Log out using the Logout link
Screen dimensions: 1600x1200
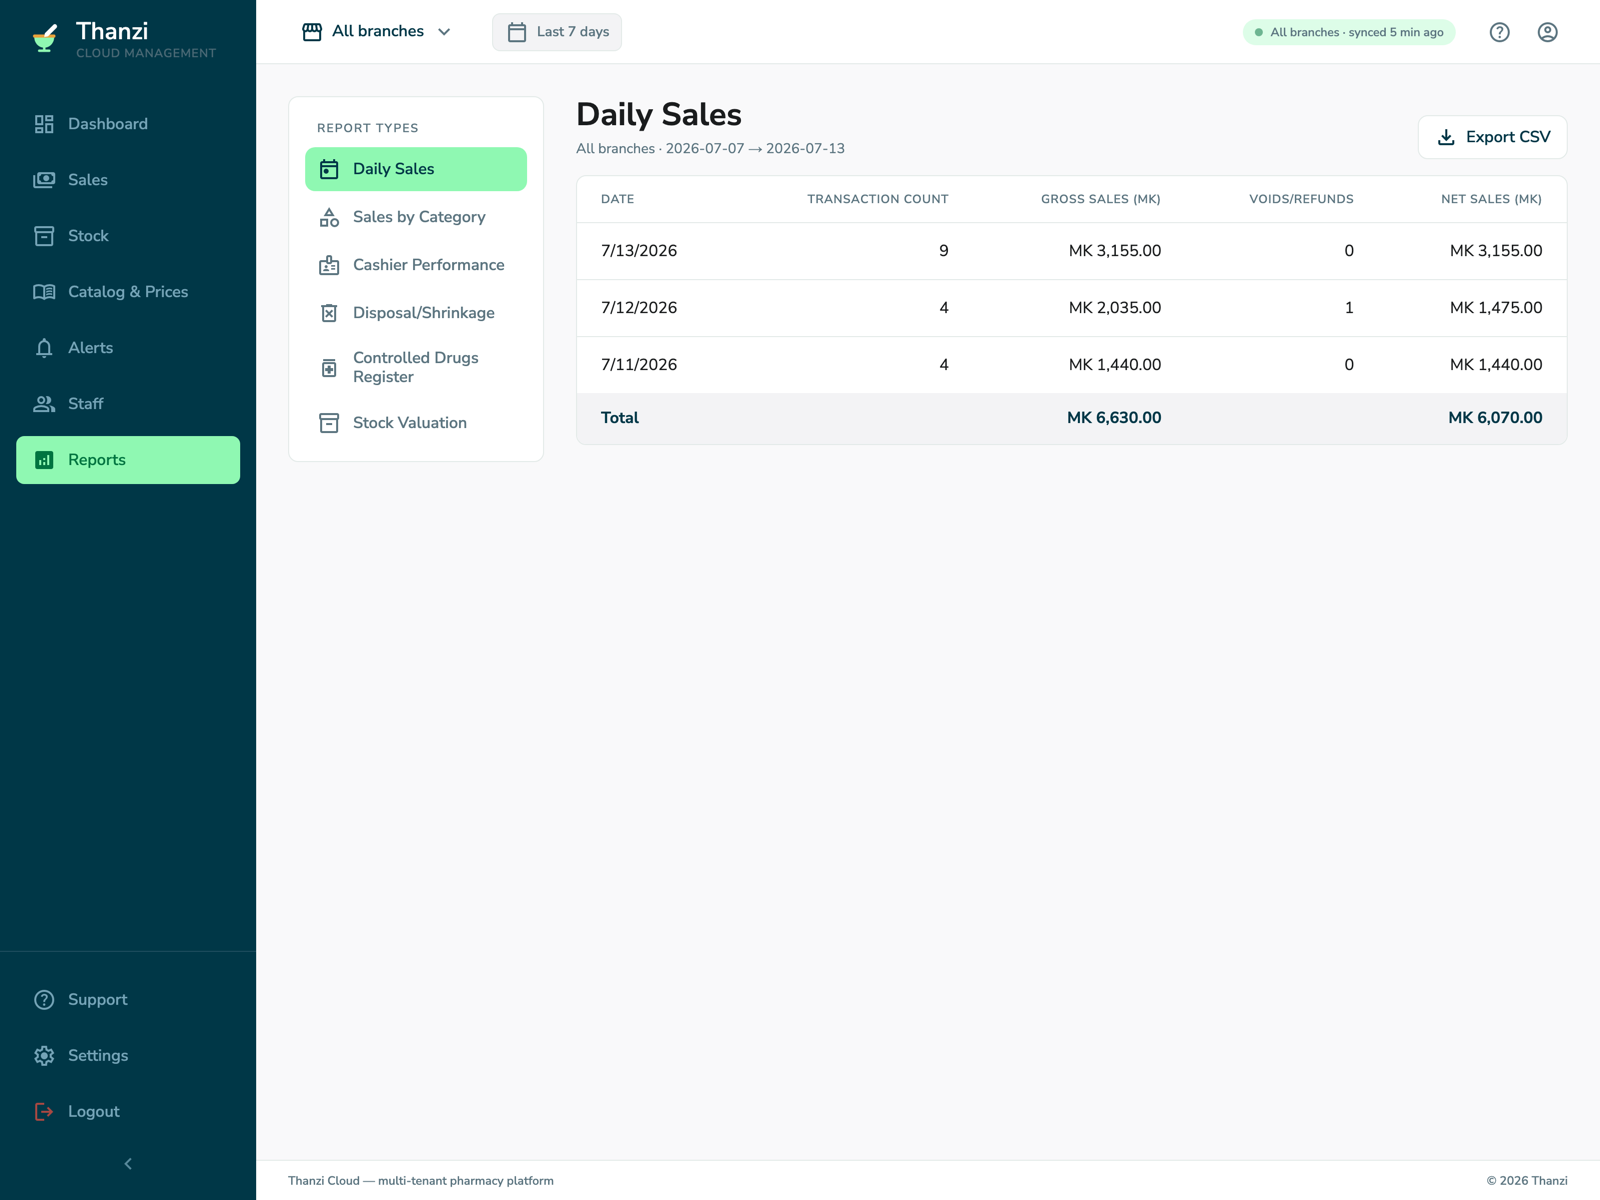(128, 1112)
